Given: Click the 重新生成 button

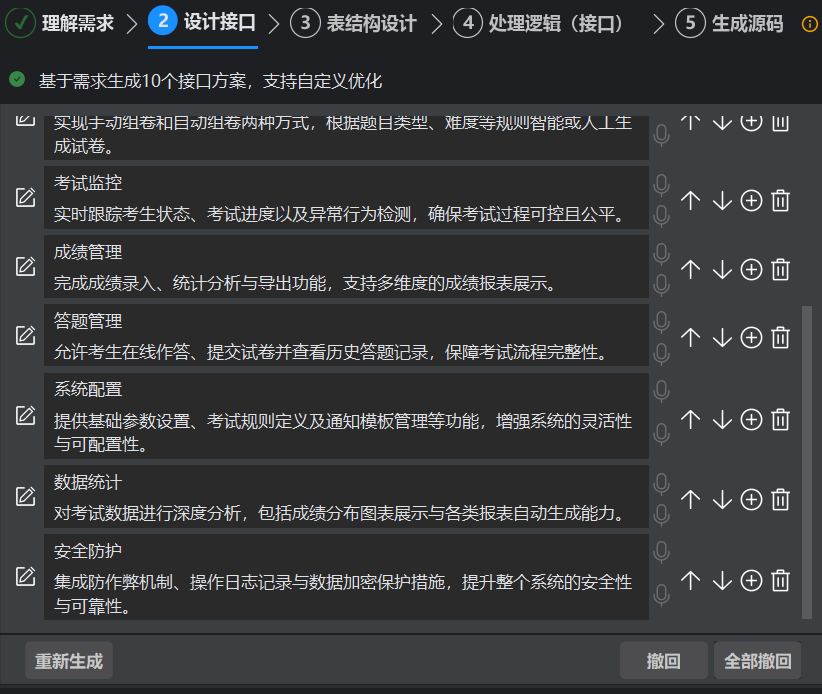Looking at the screenshot, I should (68, 660).
